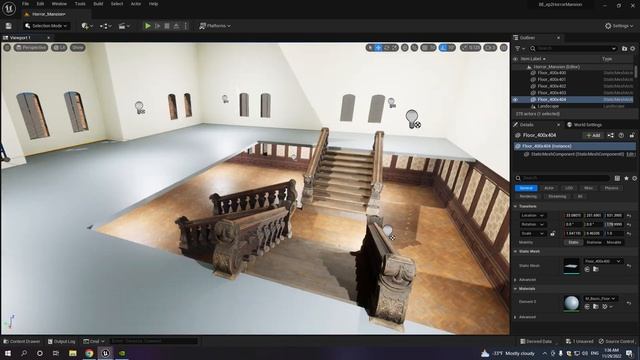Click the material sphere thumbnail
This screenshot has width=640, height=360.
click(x=571, y=303)
